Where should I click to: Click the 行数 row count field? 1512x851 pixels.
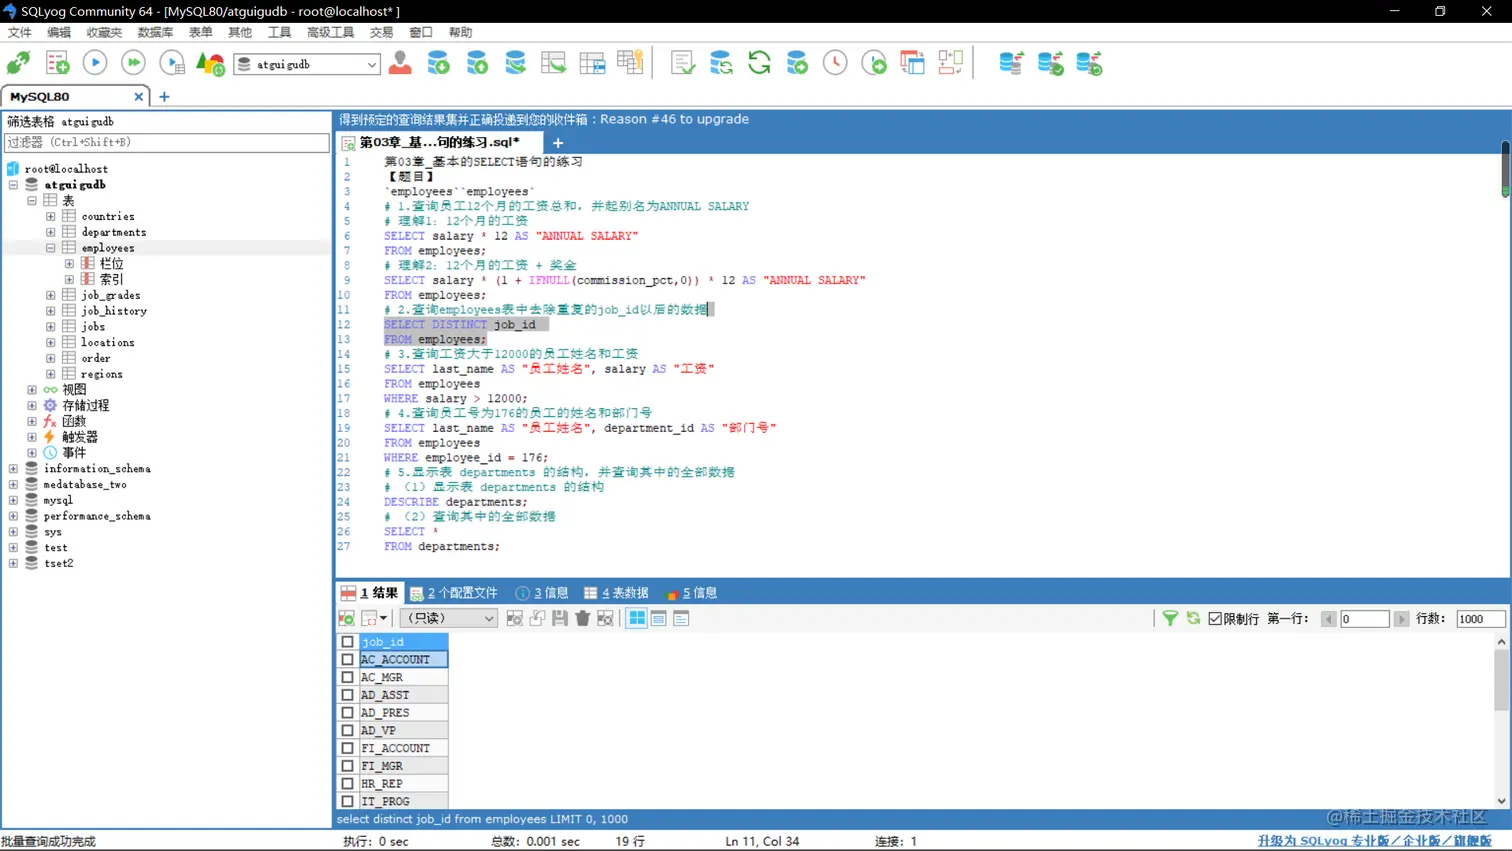[1480, 619]
